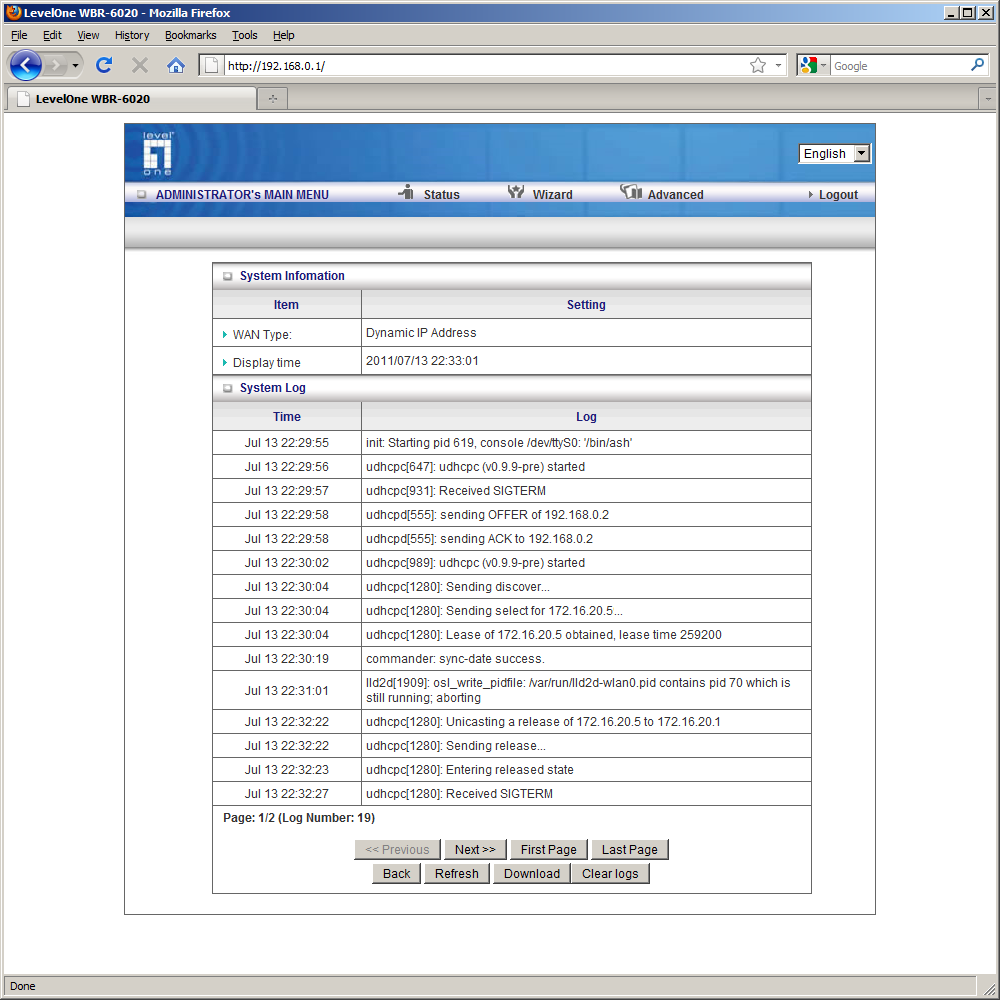The image size is (1000, 1000).
Task: Click the disabled << Previous button
Action: [x=397, y=849]
